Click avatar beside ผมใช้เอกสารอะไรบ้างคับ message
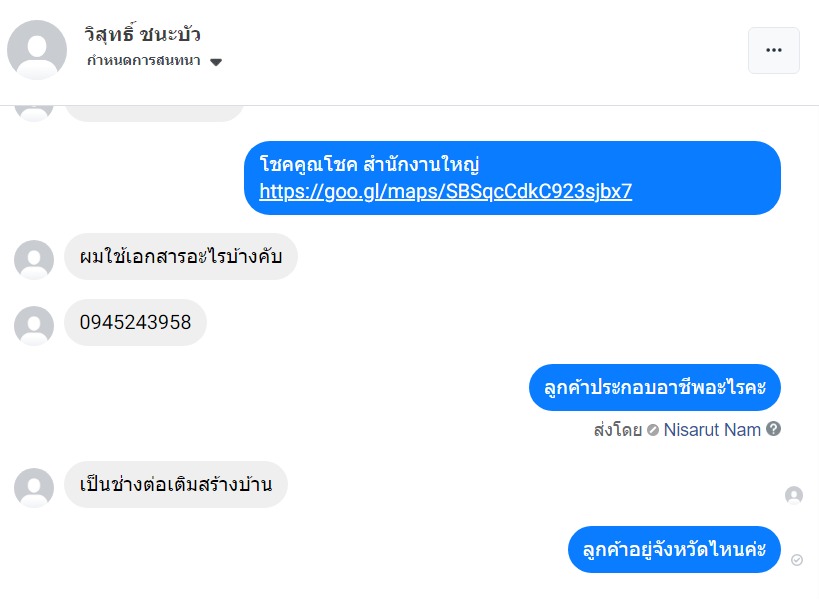Image resolution: width=819 pixels, height=601 pixels. (x=34, y=259)
